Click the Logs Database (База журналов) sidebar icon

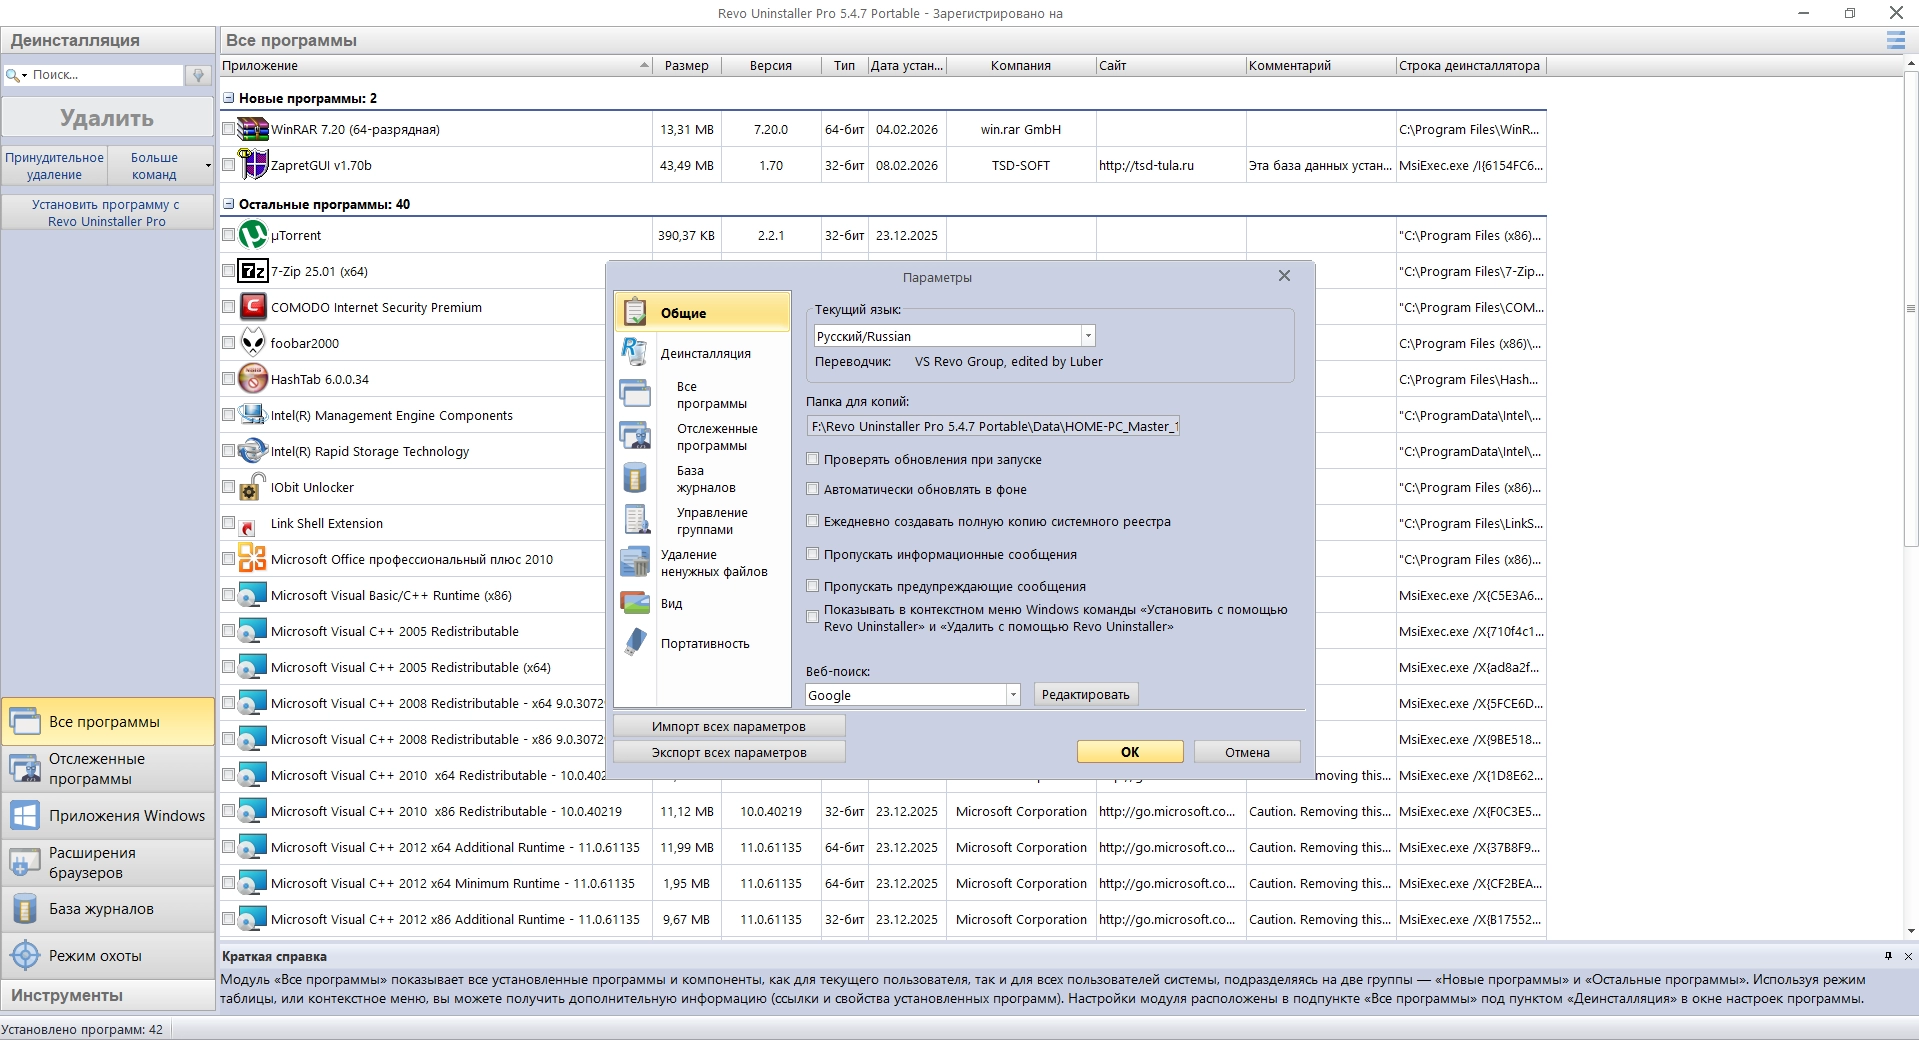[25, 909]
